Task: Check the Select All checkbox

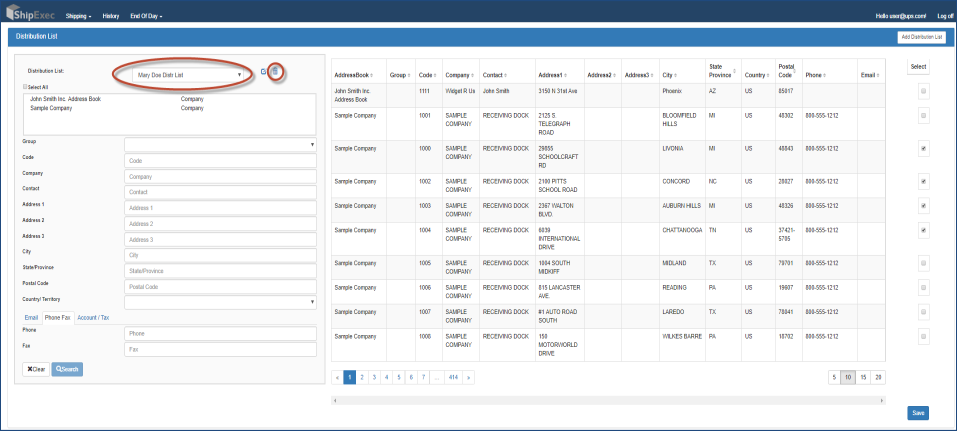Action: pyautogui.click(x=26, y=87)
